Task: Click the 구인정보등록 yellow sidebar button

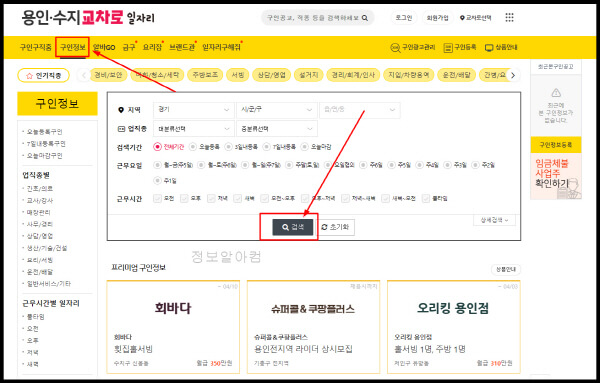Action: pyautogui.click(x=556, y=145)
